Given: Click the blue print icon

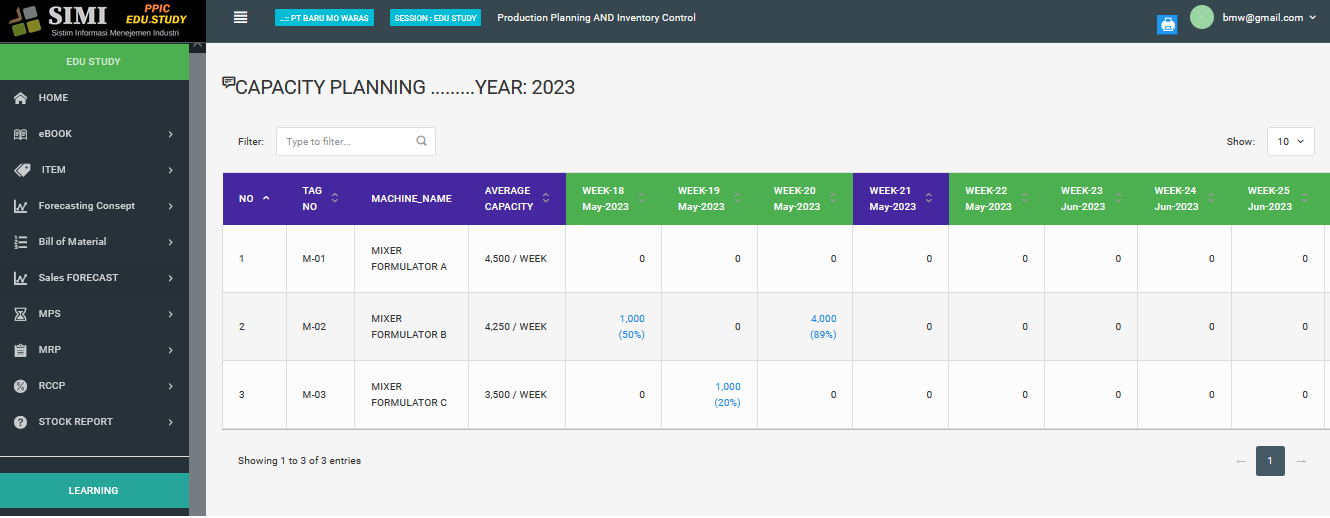Looking at the screenshot, I should pos(1167,25).
